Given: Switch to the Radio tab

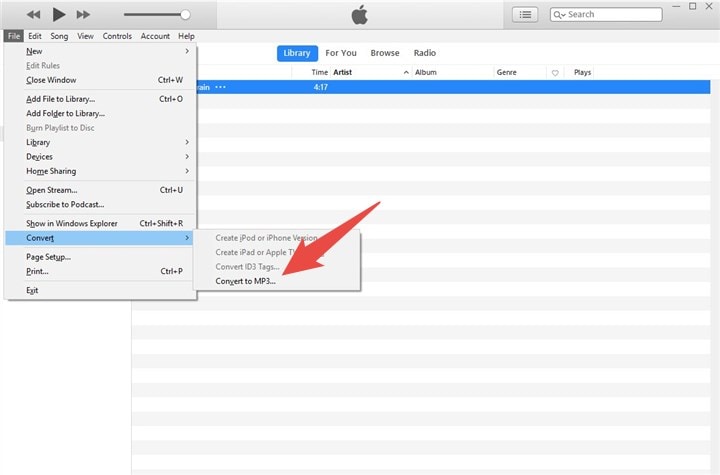Looking at the screenshot, I should pos(425,53).
